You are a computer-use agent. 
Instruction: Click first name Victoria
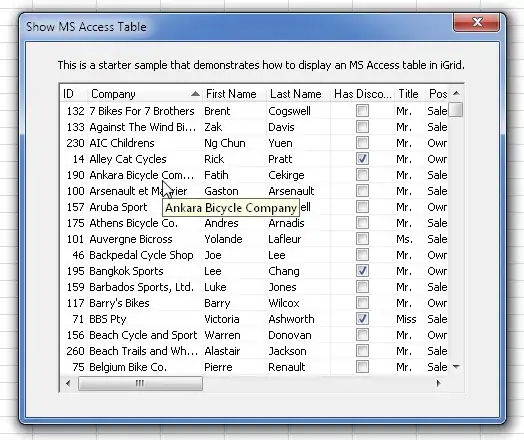click(x=222, y=319)
